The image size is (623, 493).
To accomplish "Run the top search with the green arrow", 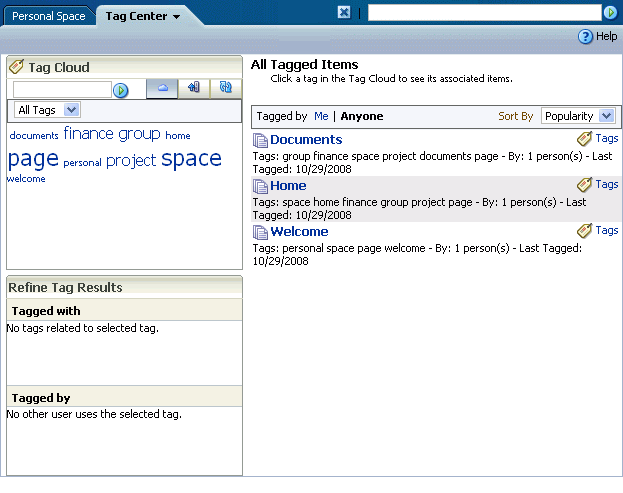I will (x=610, y=13).
